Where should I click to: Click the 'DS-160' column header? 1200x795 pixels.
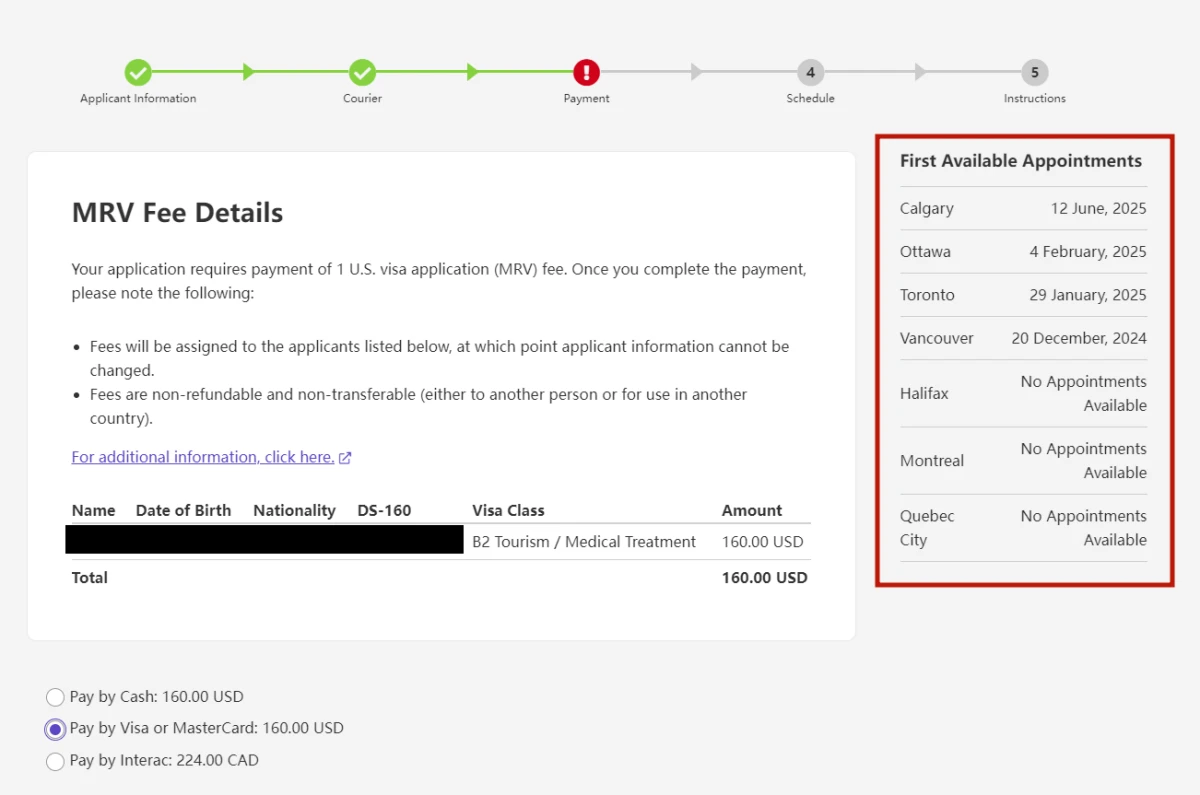[384, 510]
